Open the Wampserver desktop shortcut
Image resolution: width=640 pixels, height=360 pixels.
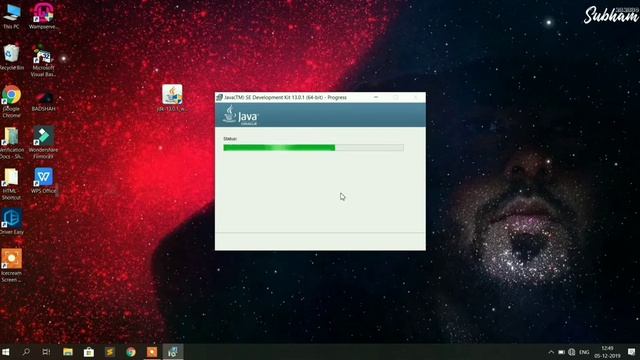43,16
